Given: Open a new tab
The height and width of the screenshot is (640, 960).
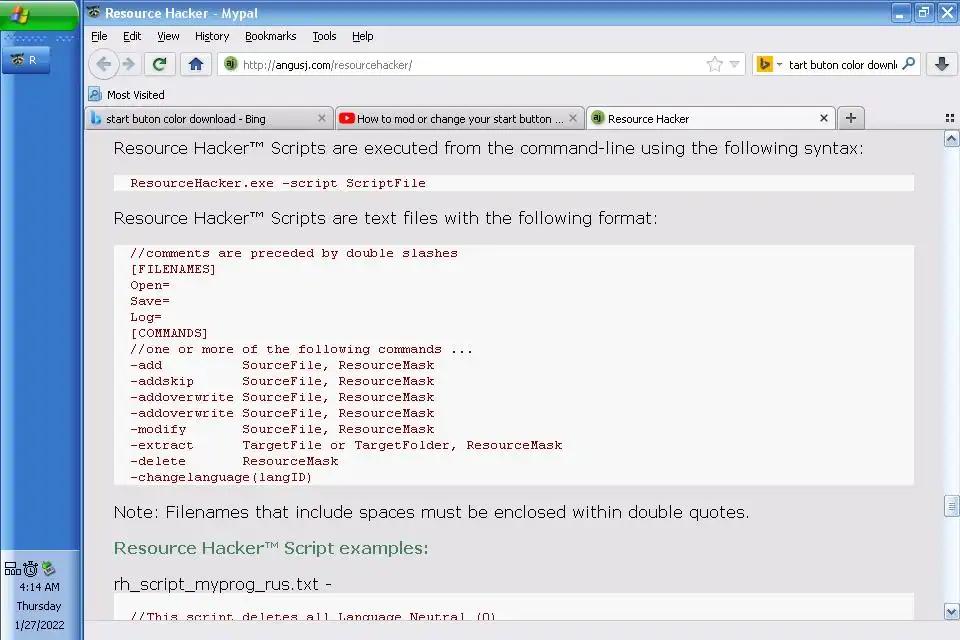Looking at the screenshot, I should point(850,118).
